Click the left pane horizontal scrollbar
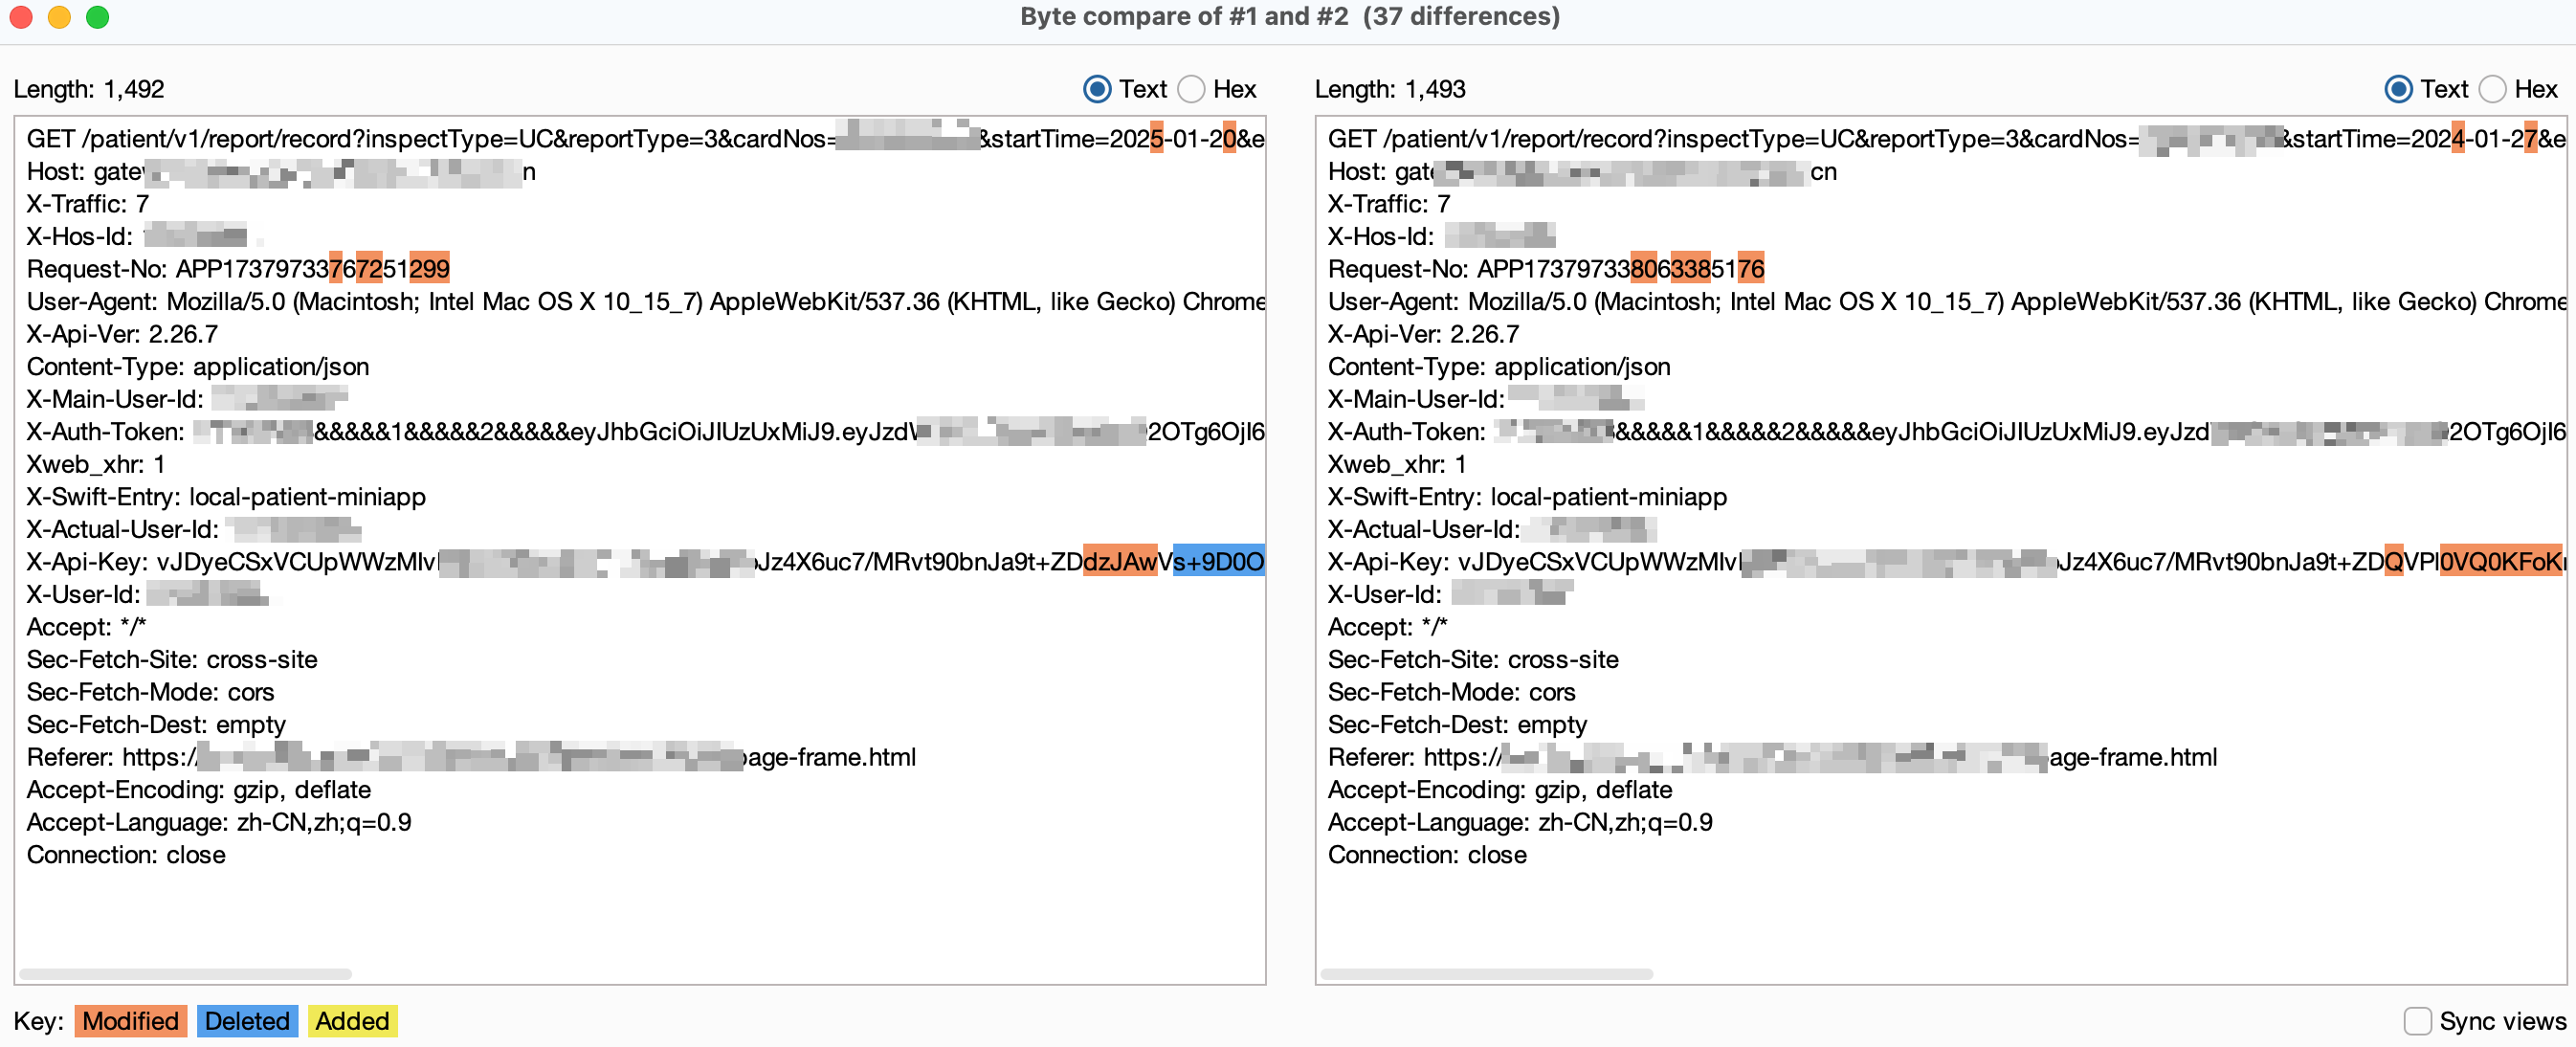2576x1047 pixels. (186, 974)
